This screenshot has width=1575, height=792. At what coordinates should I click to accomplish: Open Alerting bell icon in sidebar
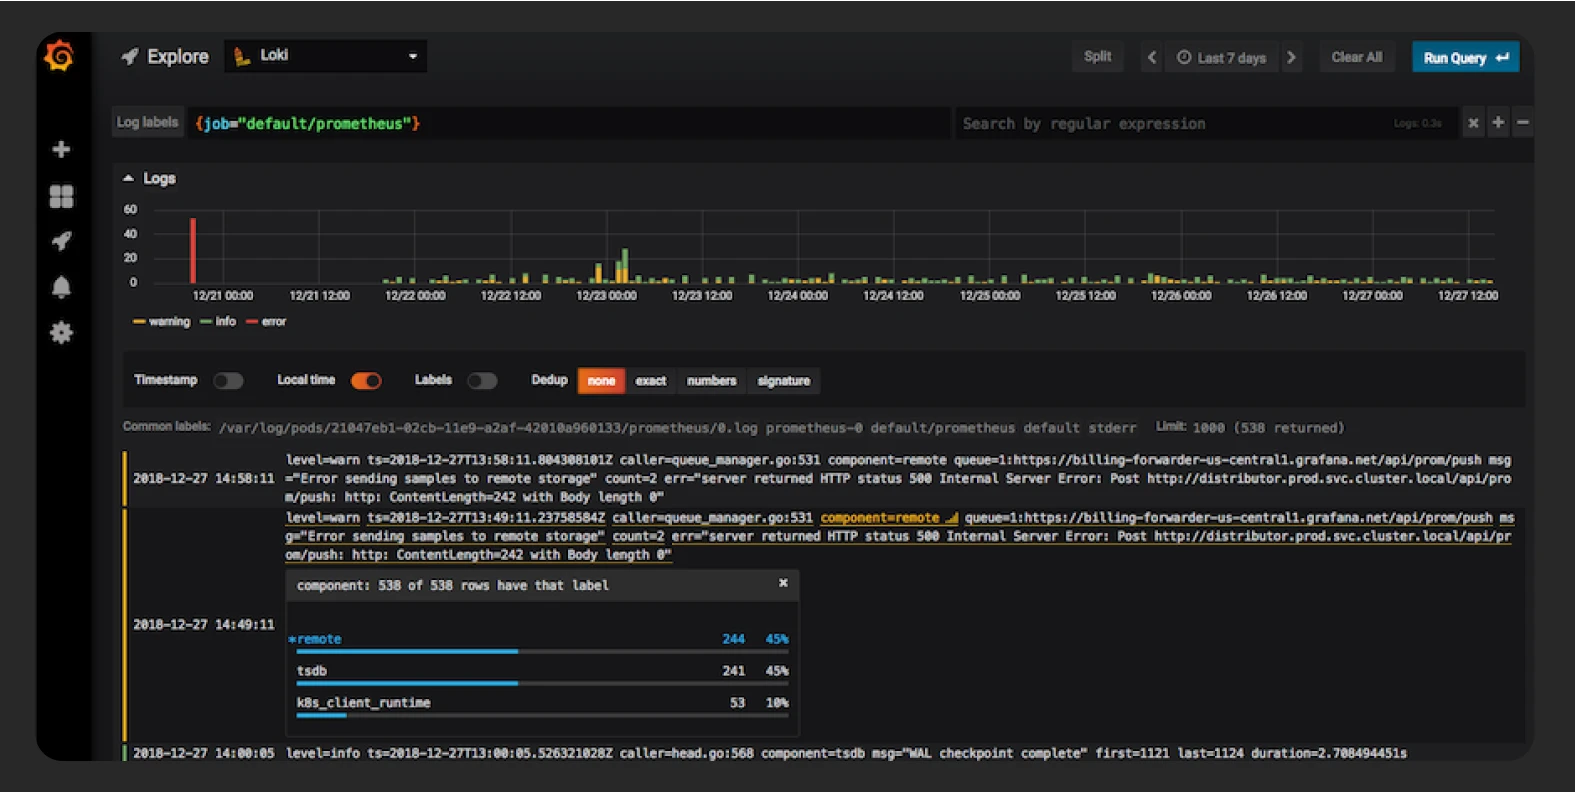tap(61, 287)
